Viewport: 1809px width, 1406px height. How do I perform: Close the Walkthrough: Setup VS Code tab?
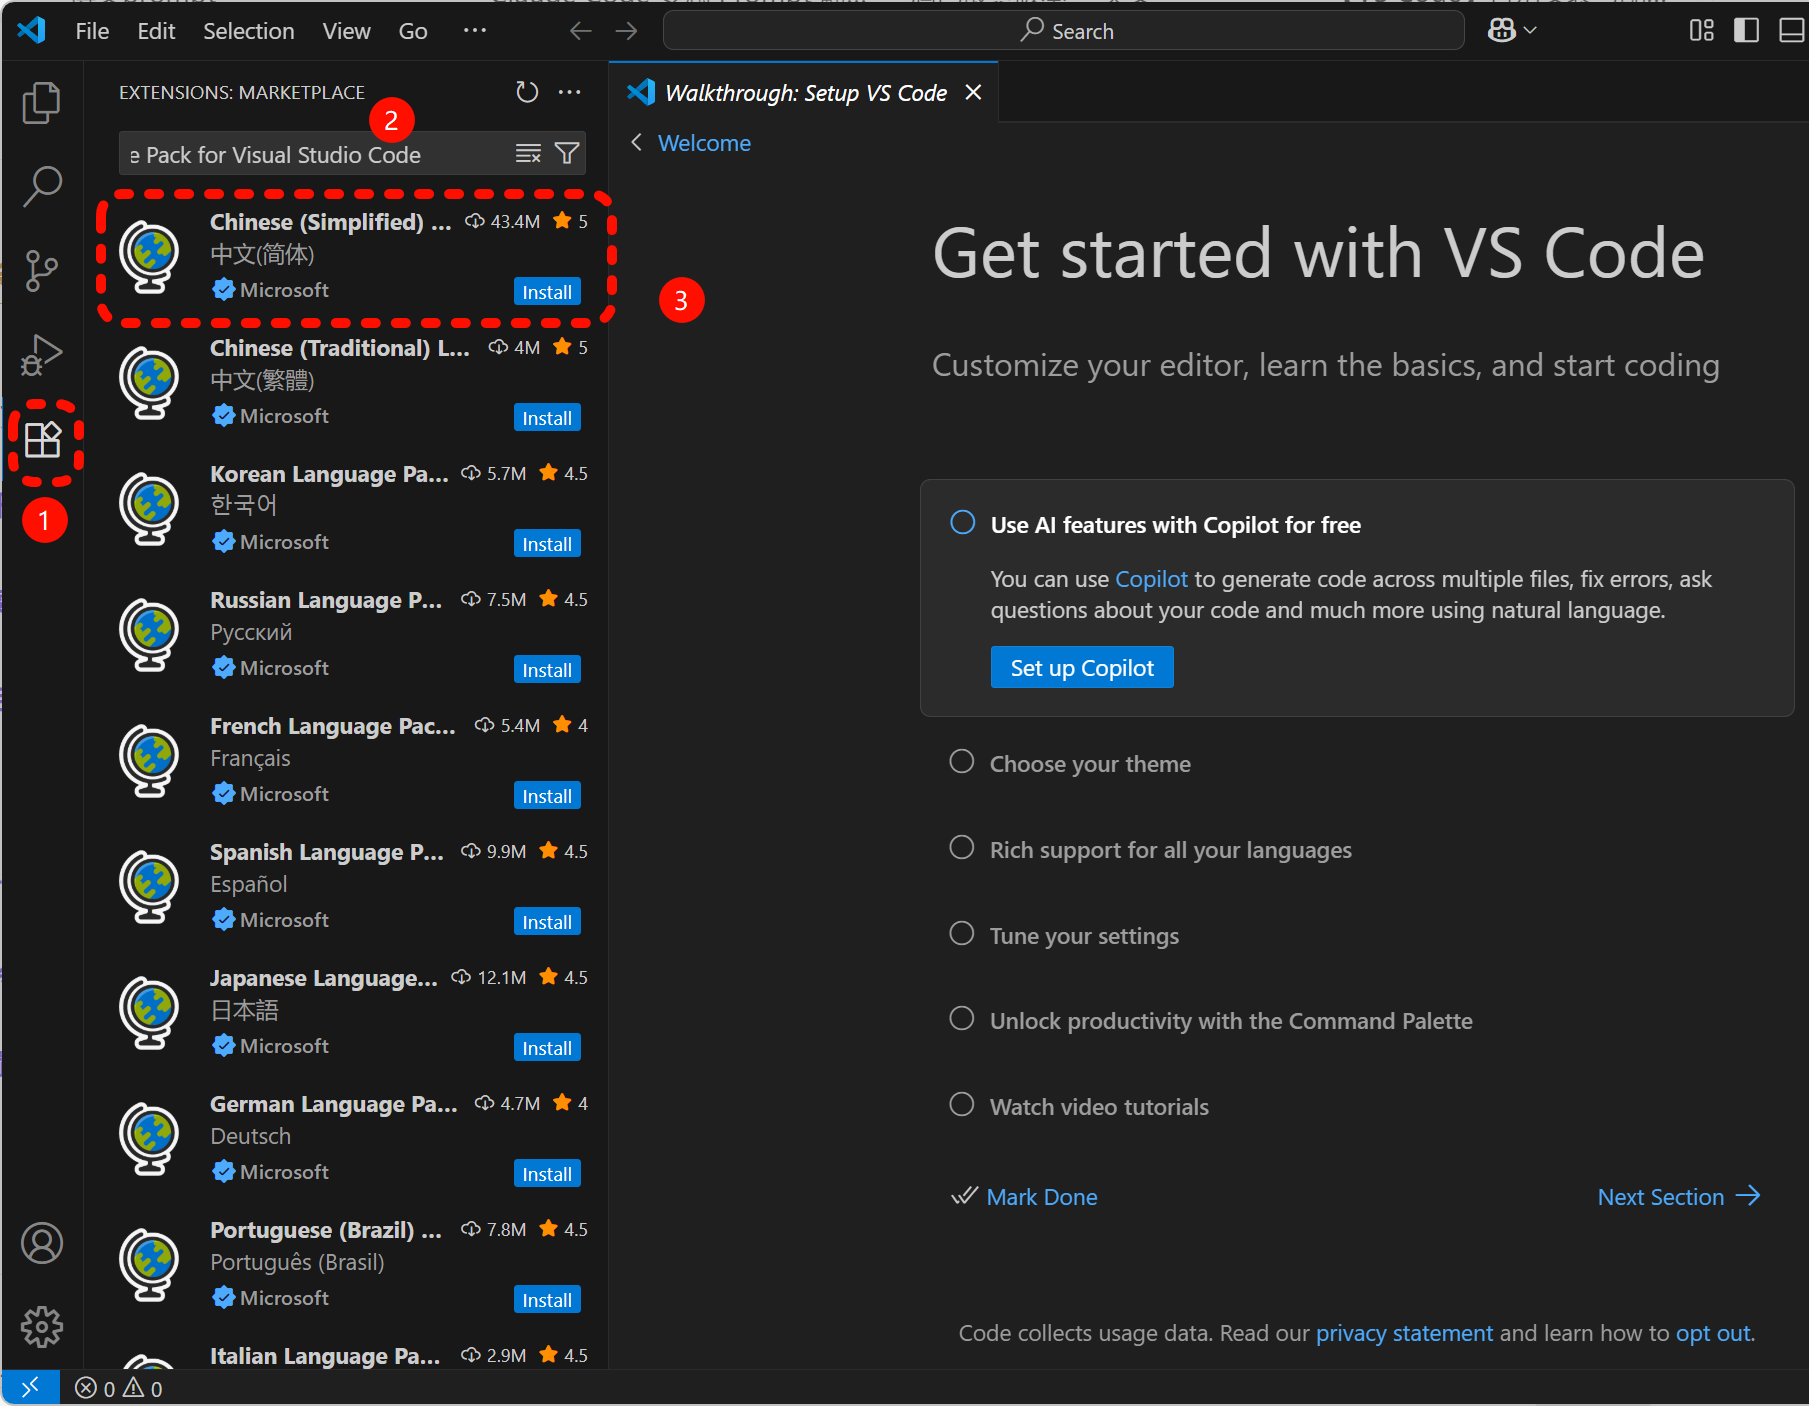[973, 93]
